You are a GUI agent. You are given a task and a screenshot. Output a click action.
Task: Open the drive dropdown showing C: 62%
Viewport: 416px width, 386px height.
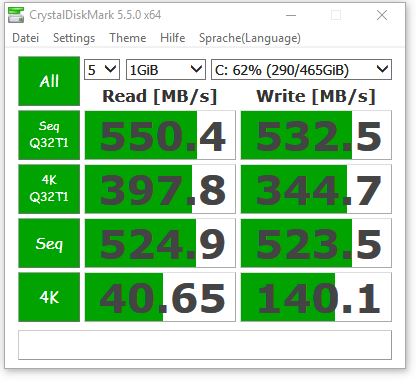(301, 70)
